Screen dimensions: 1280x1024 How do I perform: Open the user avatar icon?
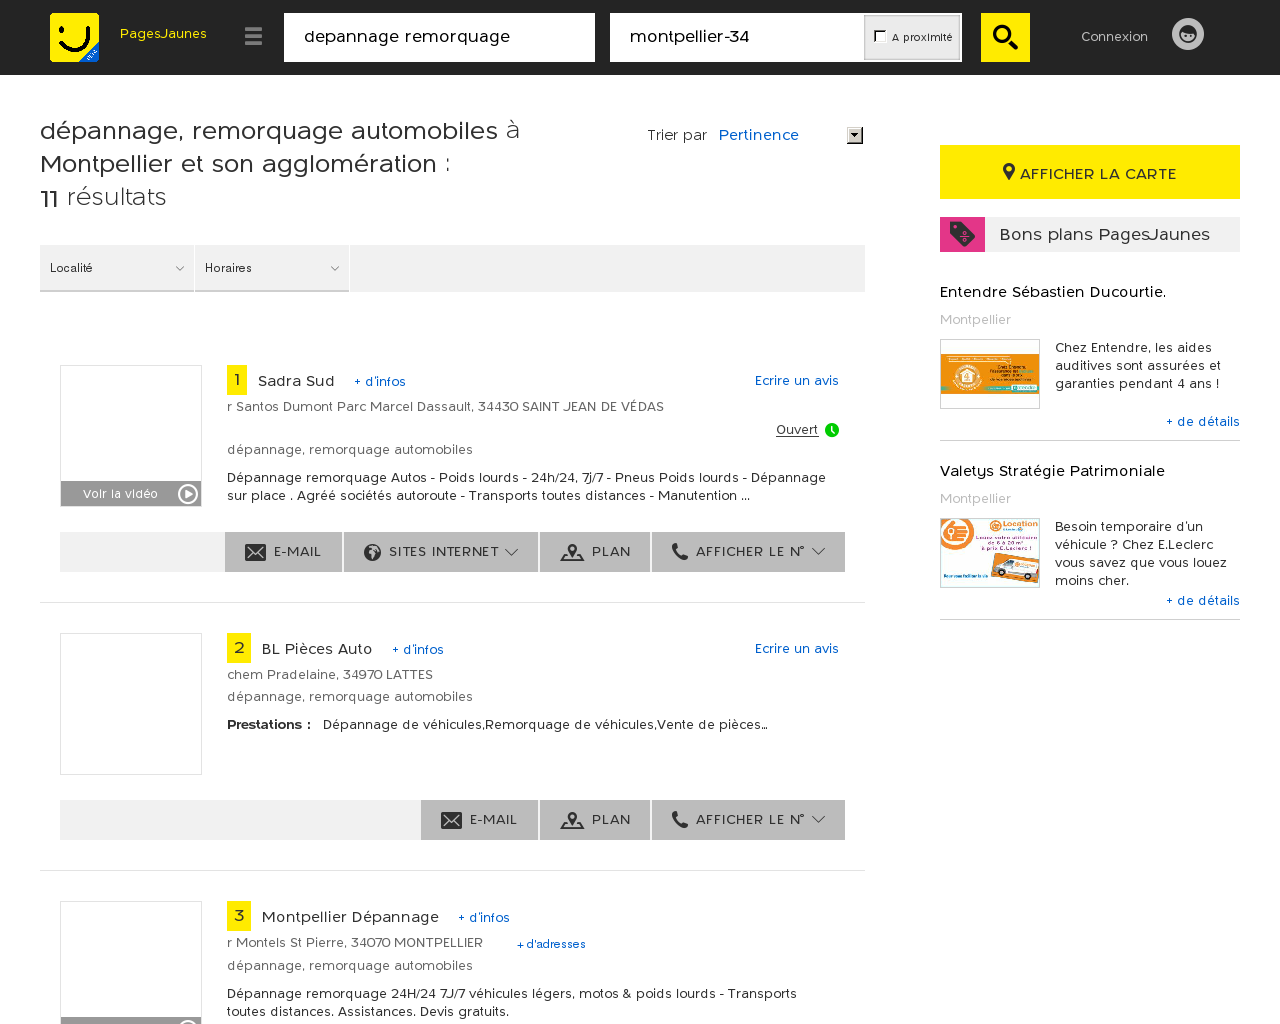click(x=1188, y=35)
